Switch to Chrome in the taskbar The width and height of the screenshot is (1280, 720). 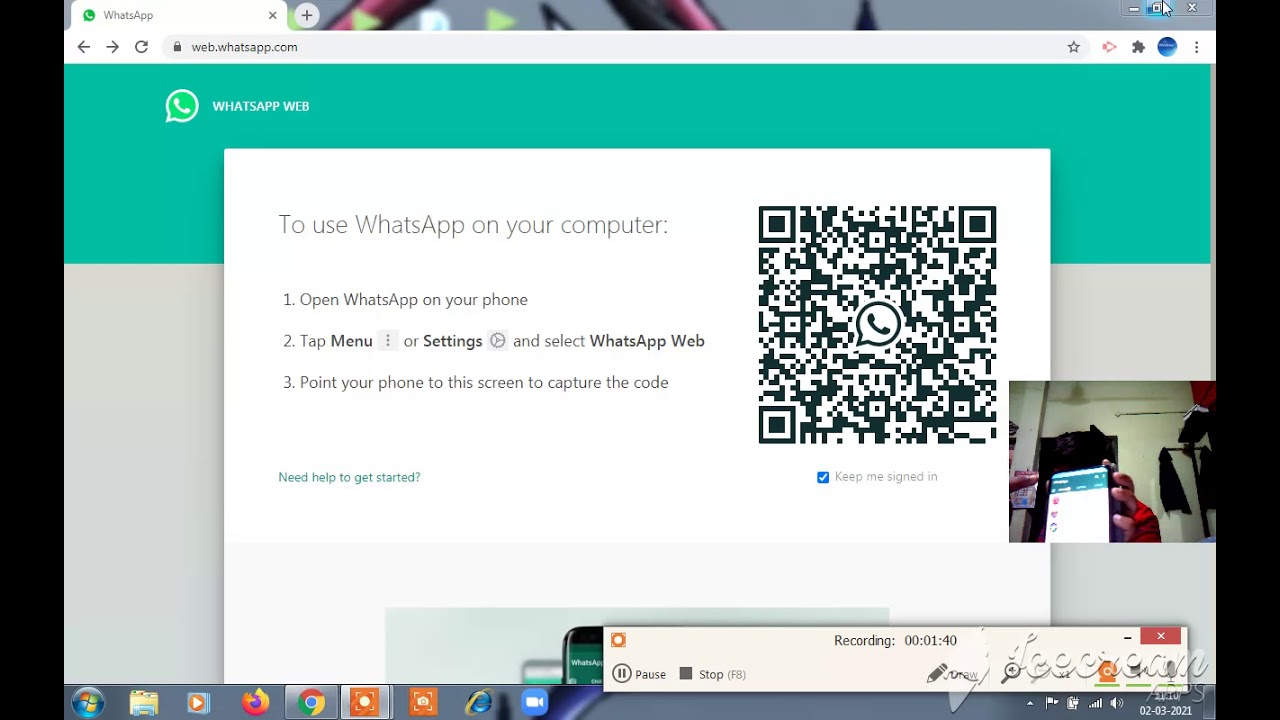[311, 703]
